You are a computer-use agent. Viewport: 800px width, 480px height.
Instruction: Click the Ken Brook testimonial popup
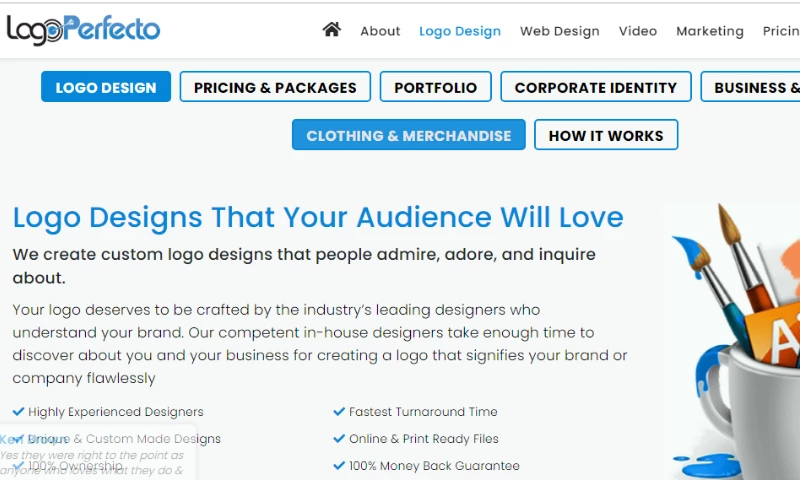(95, 457)
